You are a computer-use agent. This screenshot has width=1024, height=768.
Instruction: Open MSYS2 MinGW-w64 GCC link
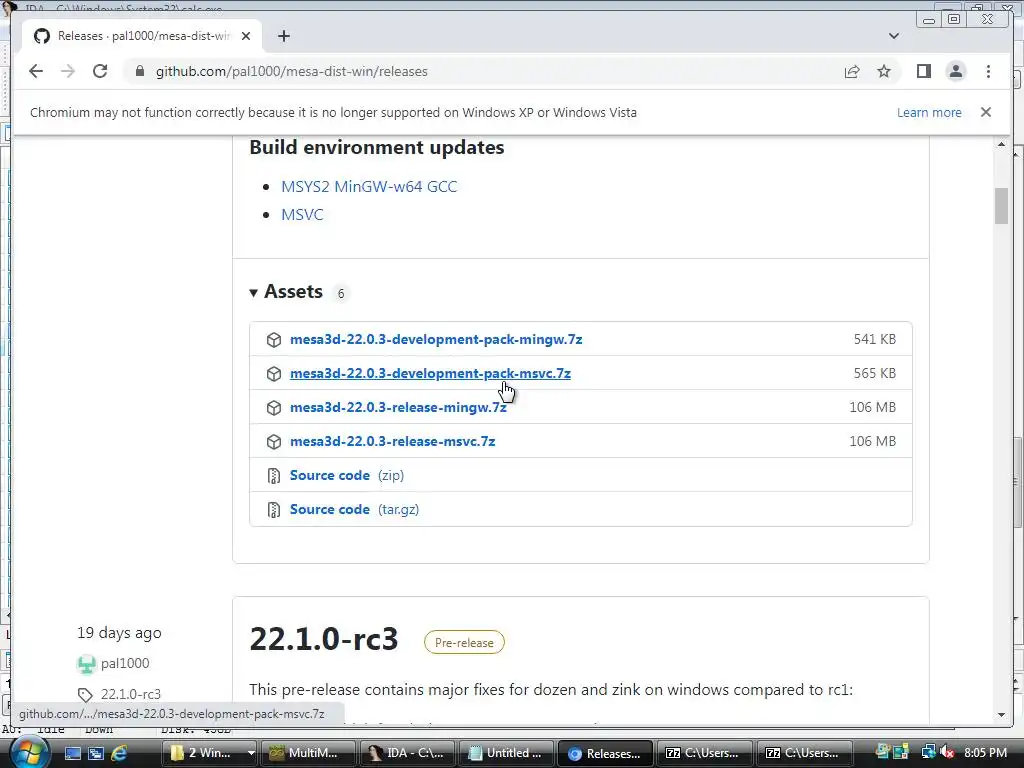click(369, 187)
